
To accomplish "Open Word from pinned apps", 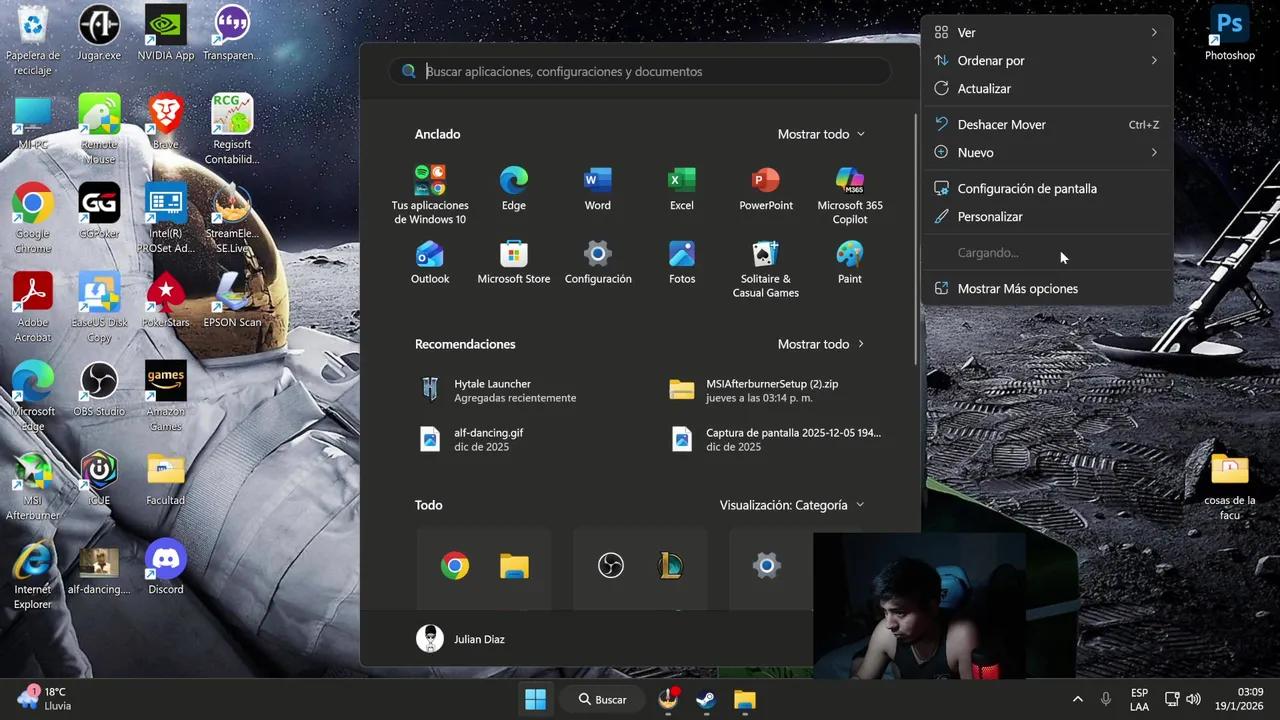I will pos(597,189).
